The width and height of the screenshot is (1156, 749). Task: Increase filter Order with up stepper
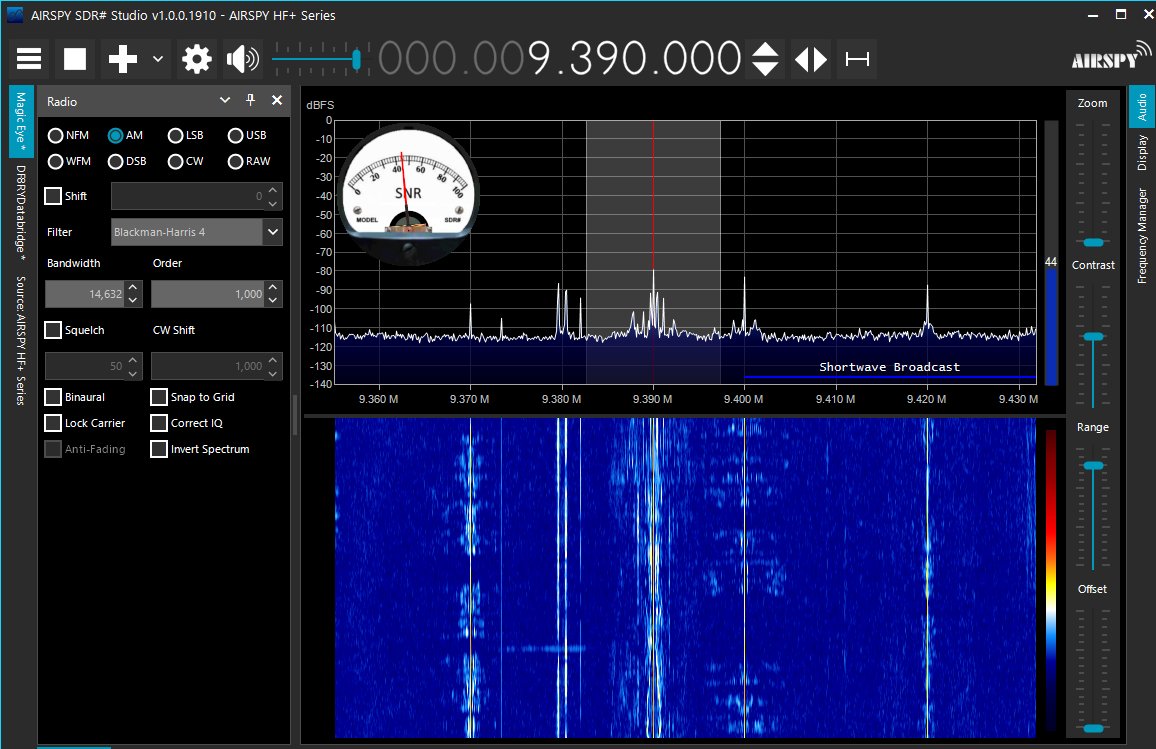tap(273, 287)
